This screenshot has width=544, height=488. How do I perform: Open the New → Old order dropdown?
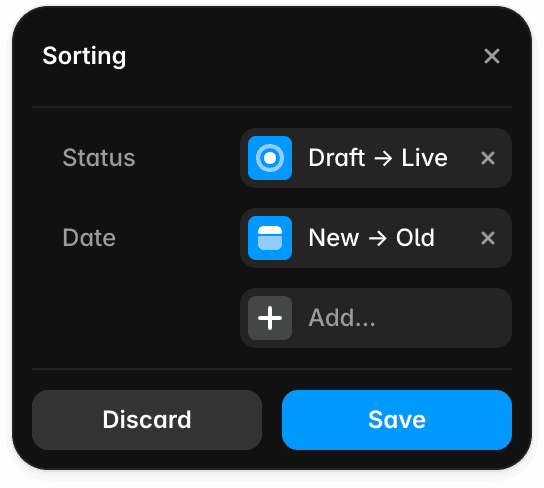click(x=376, y=238)
